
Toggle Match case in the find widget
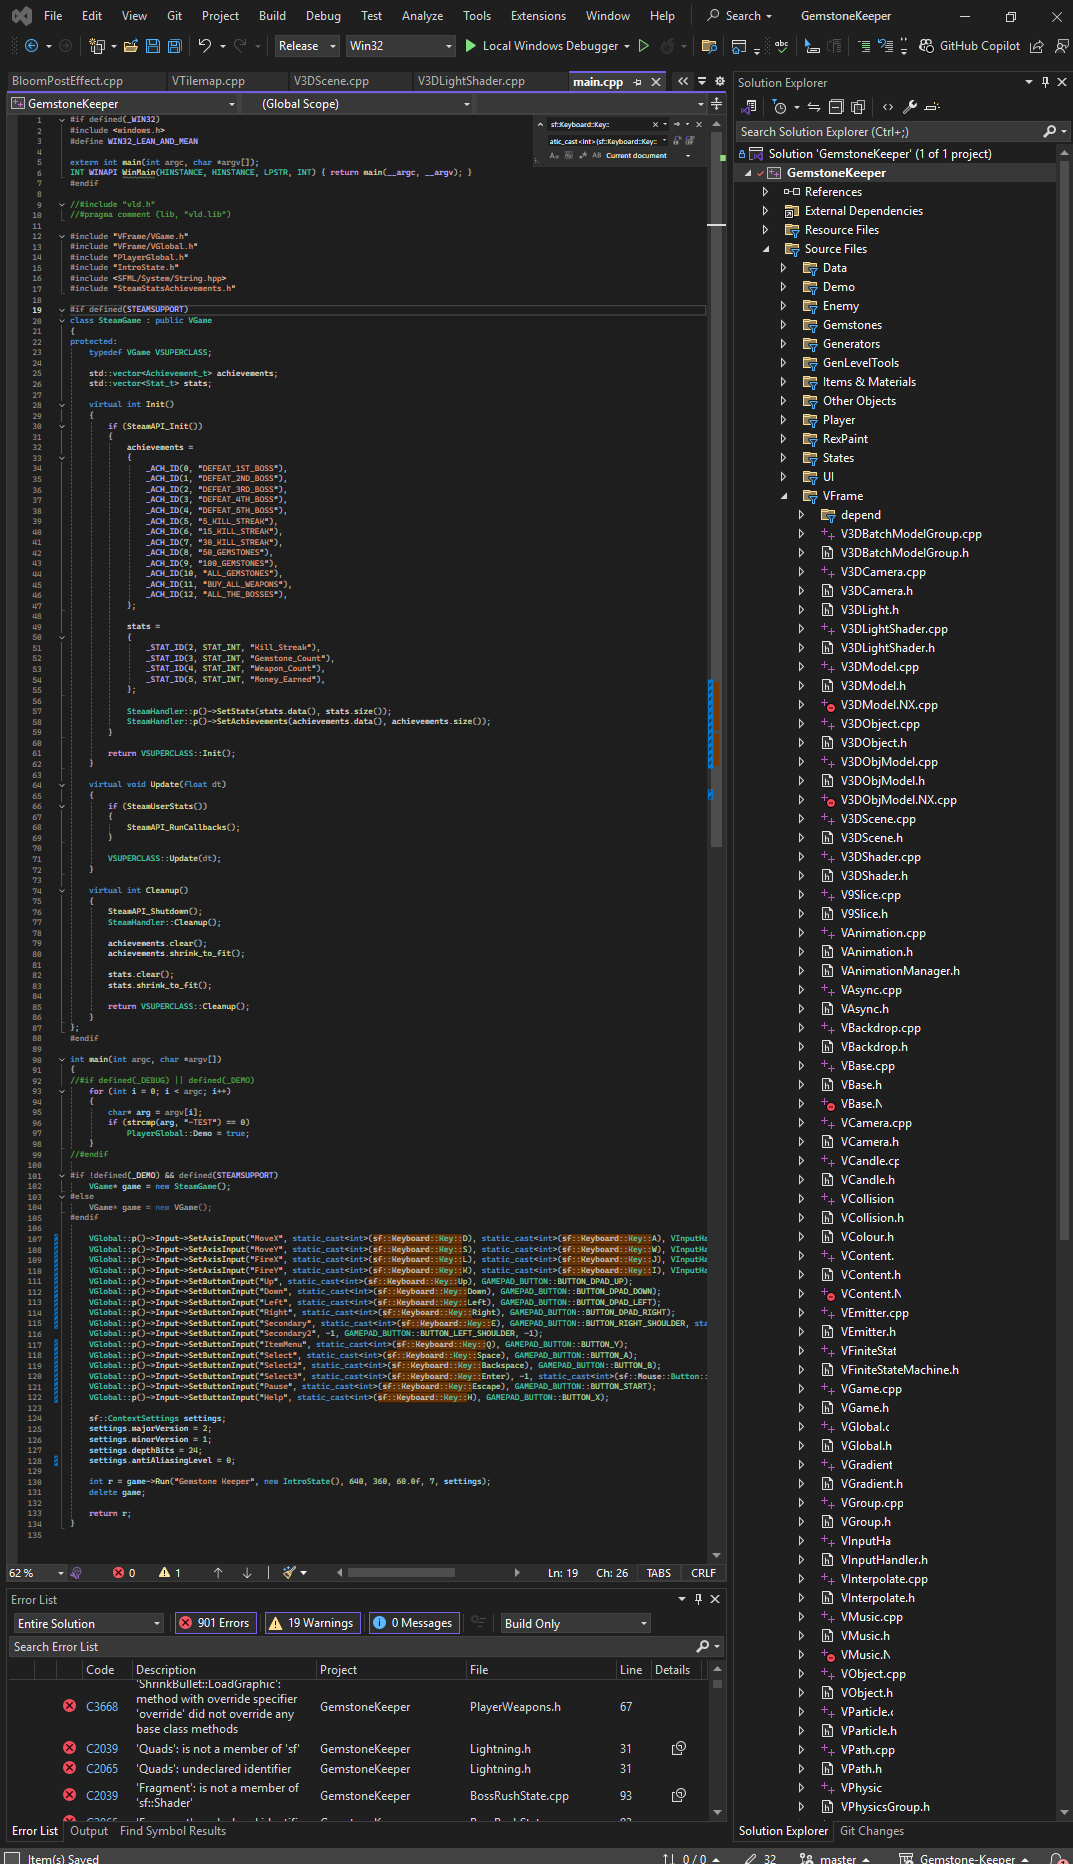(x=554, y=156)
